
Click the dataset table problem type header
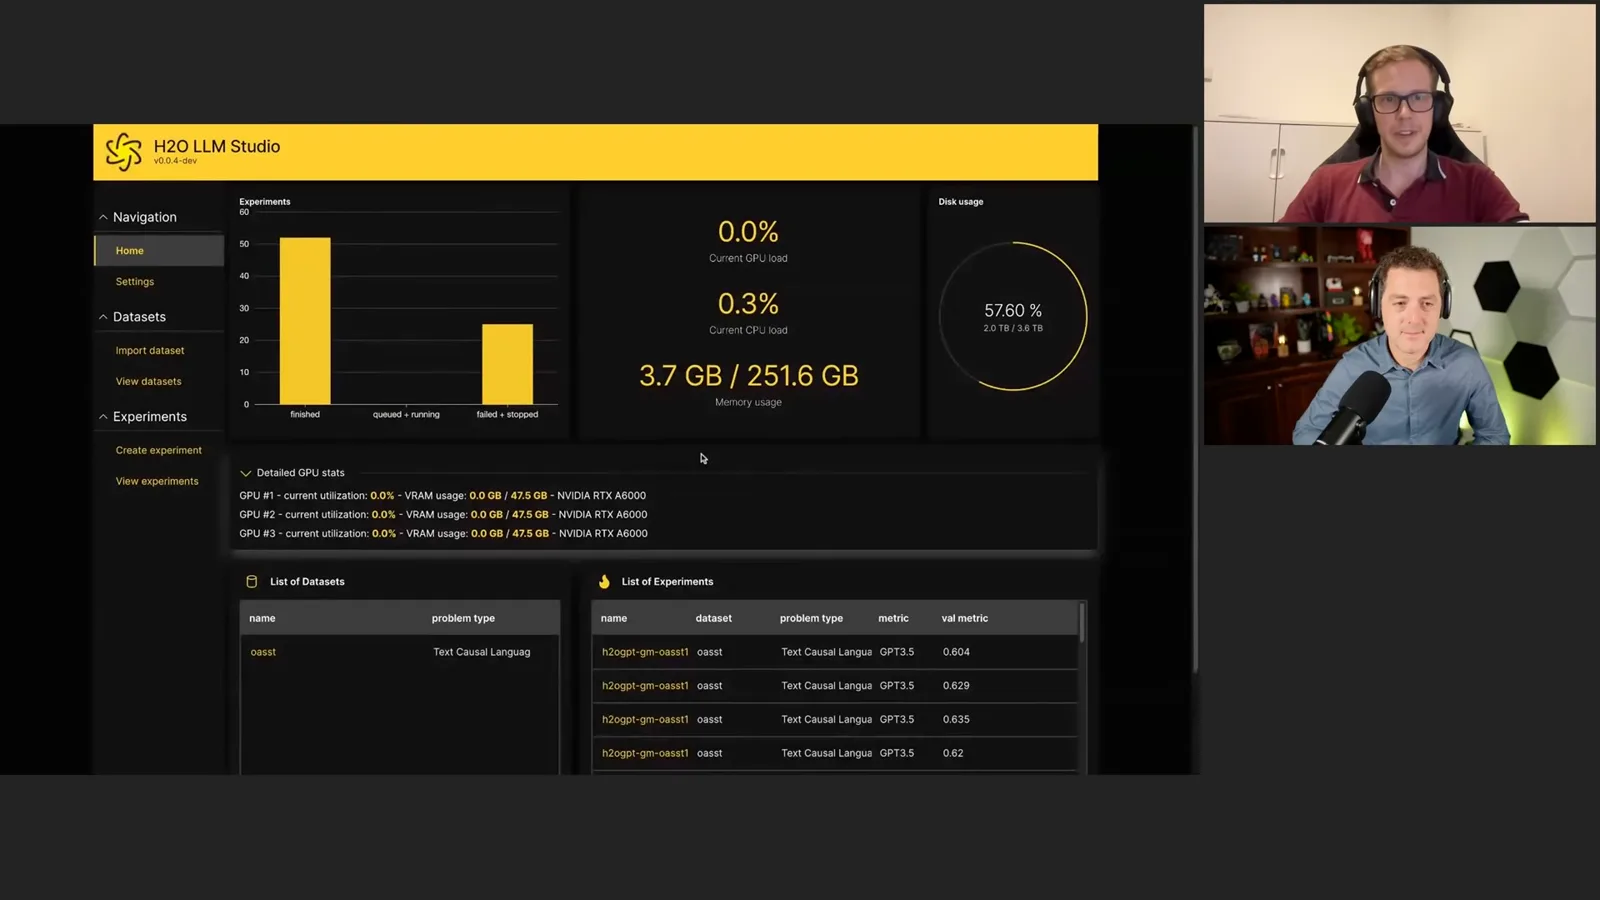point(463,618)
